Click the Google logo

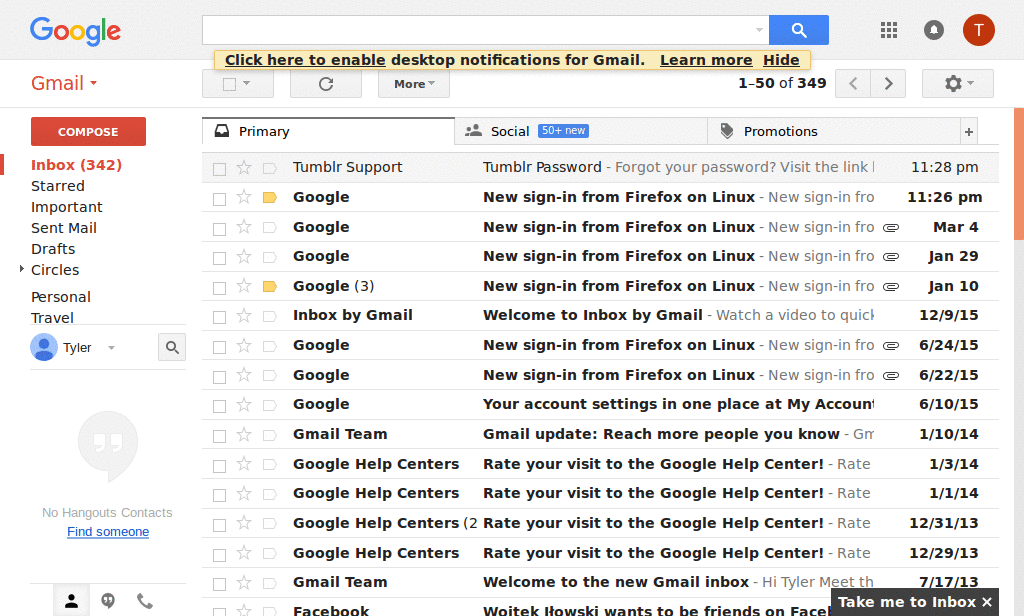[75, 31]
